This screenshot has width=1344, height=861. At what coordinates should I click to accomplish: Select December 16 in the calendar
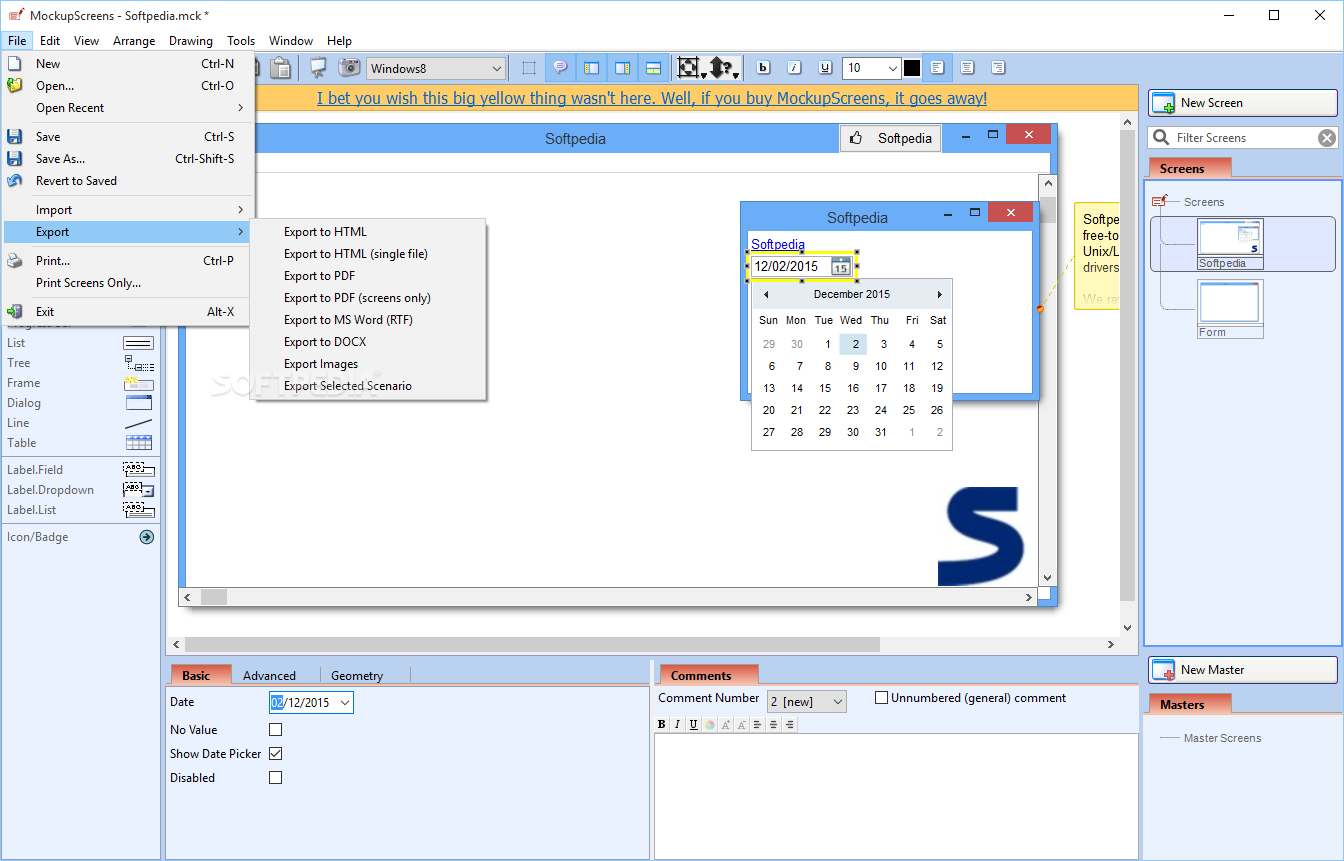[853, 388]
